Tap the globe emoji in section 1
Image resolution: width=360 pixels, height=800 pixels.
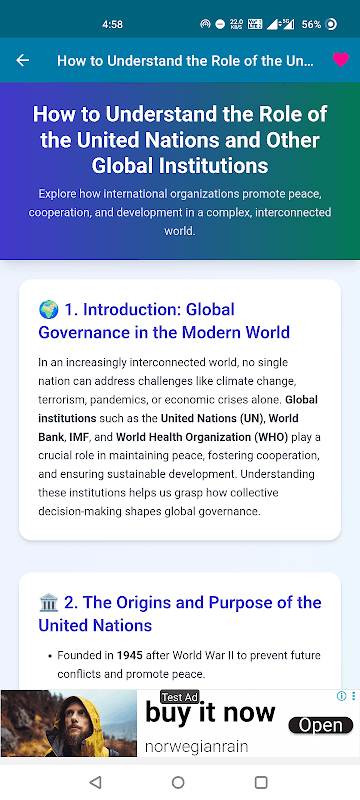pos(48,309)
